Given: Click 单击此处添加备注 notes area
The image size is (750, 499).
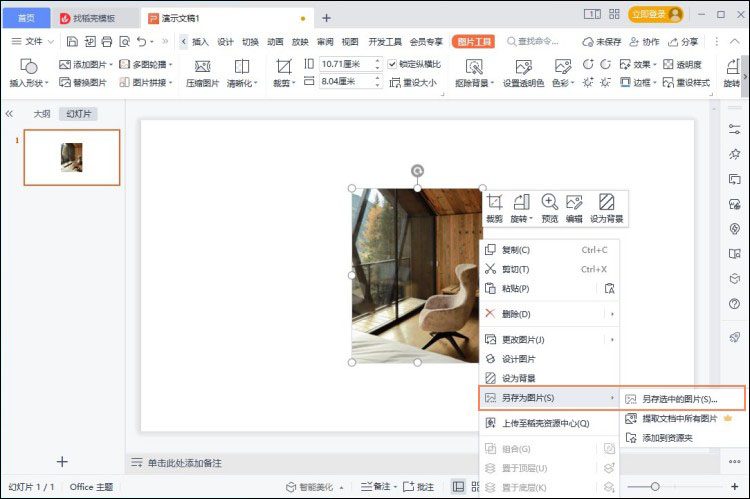Looking at the screenshot, I should pyautogui.click(x=184, y=463).
